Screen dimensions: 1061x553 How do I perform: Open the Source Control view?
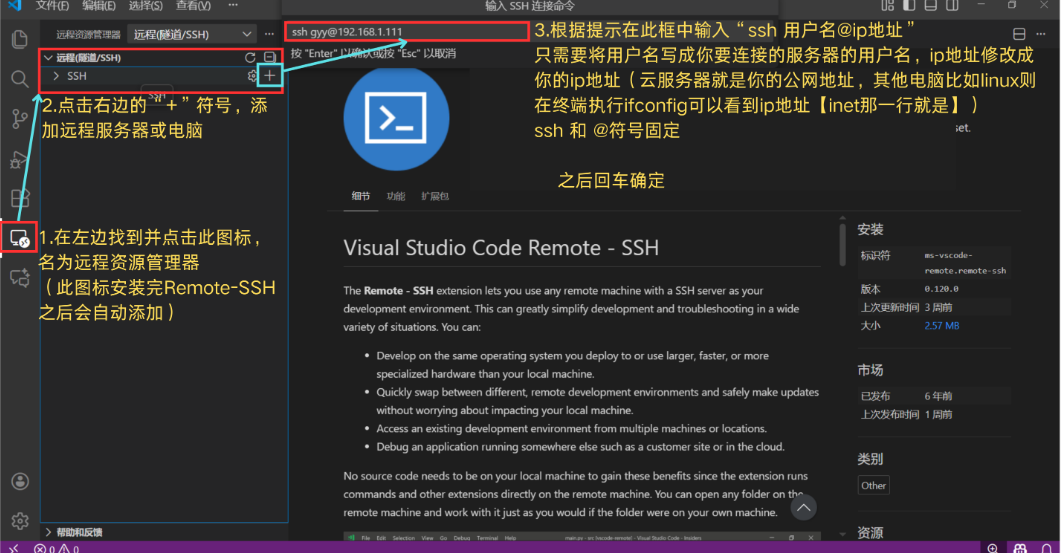20,120
